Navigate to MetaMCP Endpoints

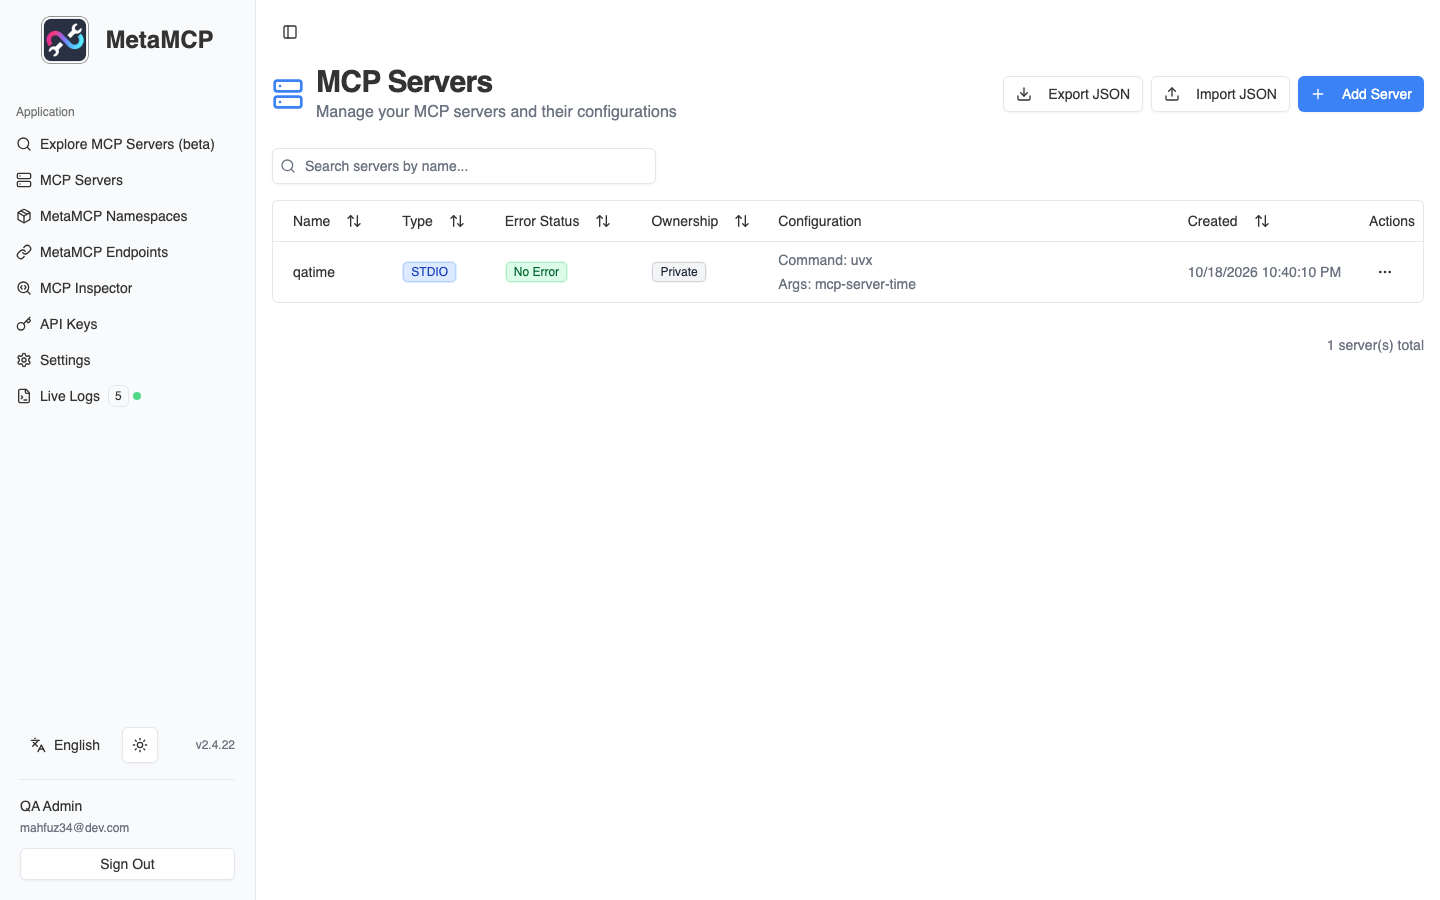click(127, 252)
